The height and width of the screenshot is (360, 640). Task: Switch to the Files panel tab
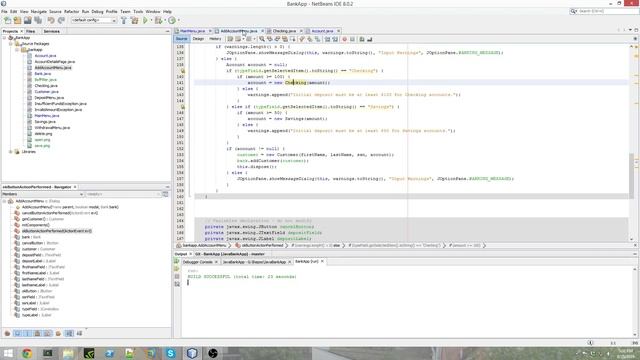(x=31, y=31)
